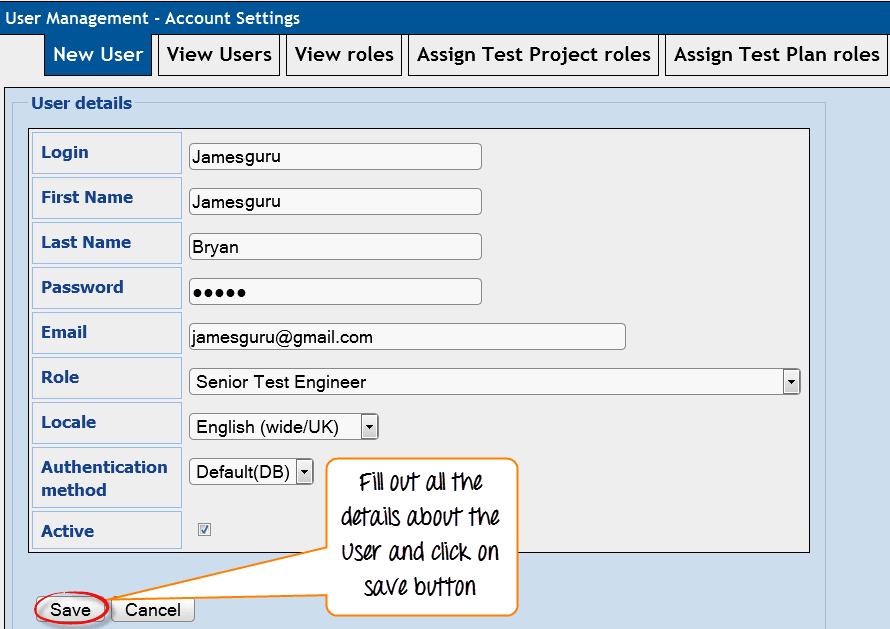Viewport: 890px width, 629px height.
Task: Click the Last Name field containing Bryan
Action: coord(335,247)
